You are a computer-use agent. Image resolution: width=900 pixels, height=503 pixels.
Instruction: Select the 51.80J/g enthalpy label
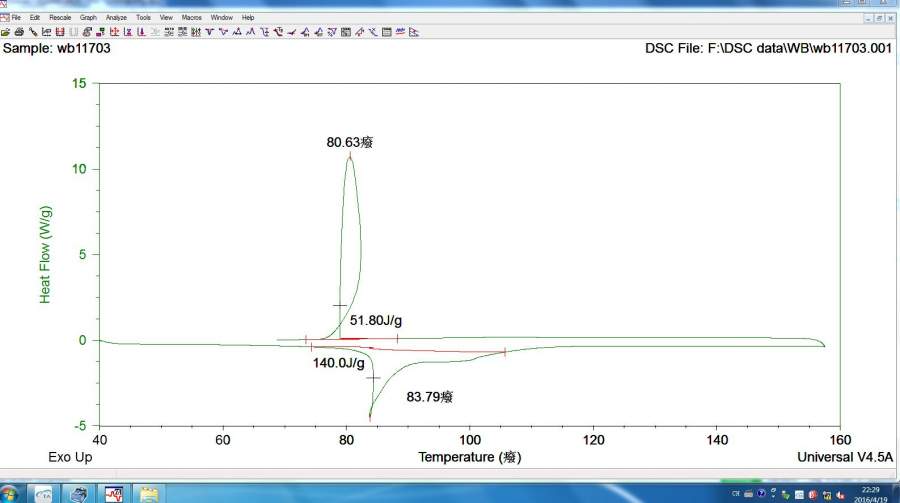click(376, 320)
